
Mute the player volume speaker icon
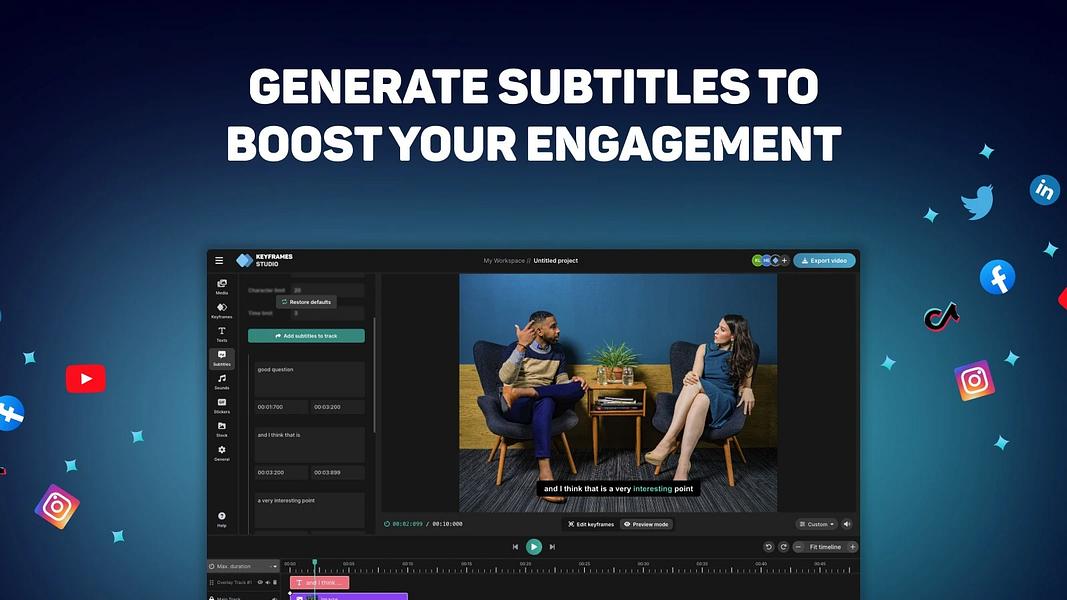[x=847, y=524]
